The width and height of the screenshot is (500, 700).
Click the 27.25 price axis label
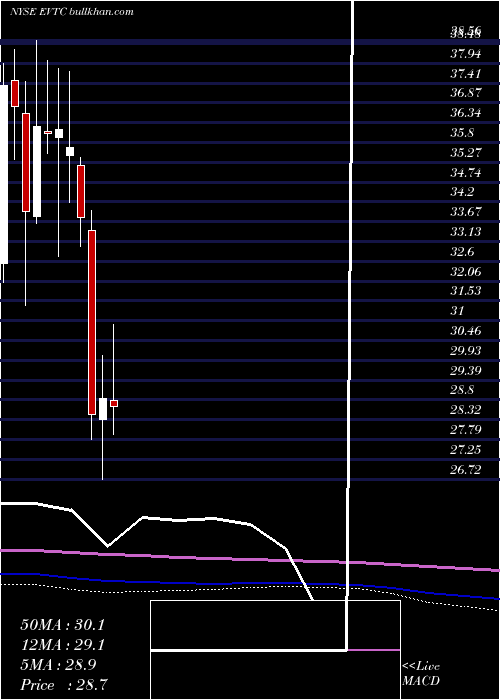pyautogui.click(x=466, y=449)
